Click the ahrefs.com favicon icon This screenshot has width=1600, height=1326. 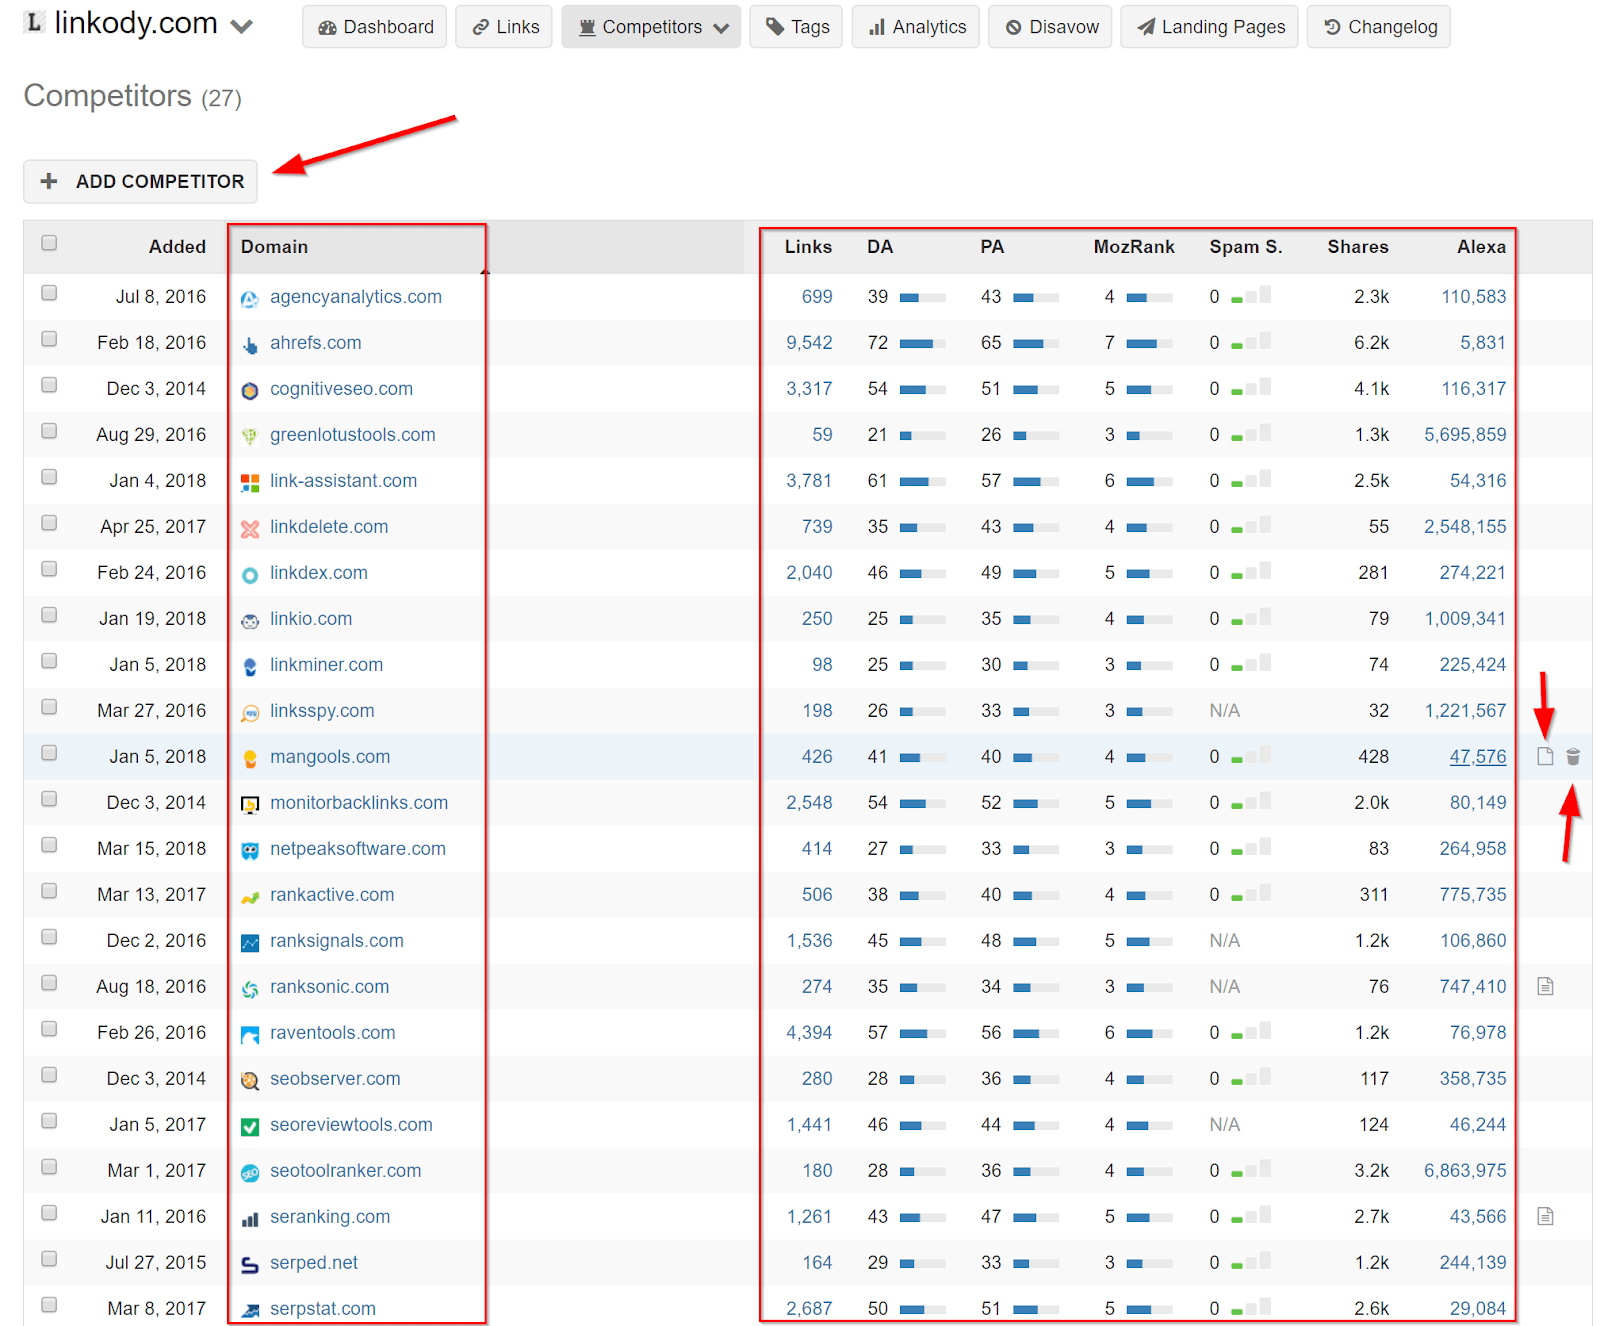click(250, 344)
